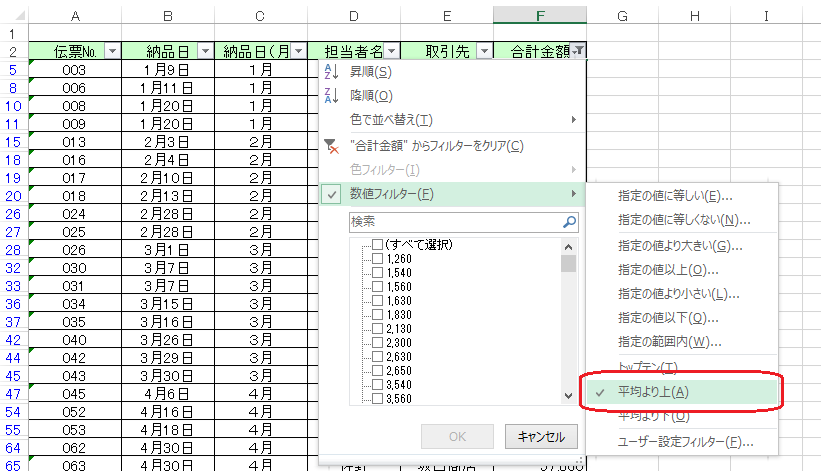
Task: Click cell containing 伝票 040
Action: pyautogui.click(x=75, y=340)
